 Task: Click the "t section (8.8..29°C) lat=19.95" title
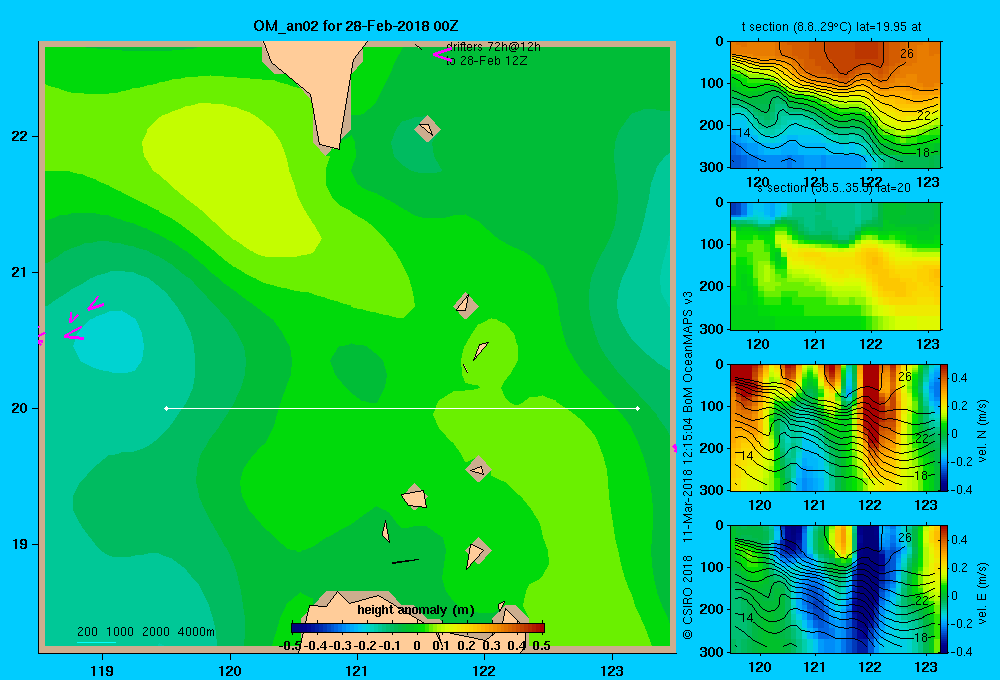tap(830, 27)
